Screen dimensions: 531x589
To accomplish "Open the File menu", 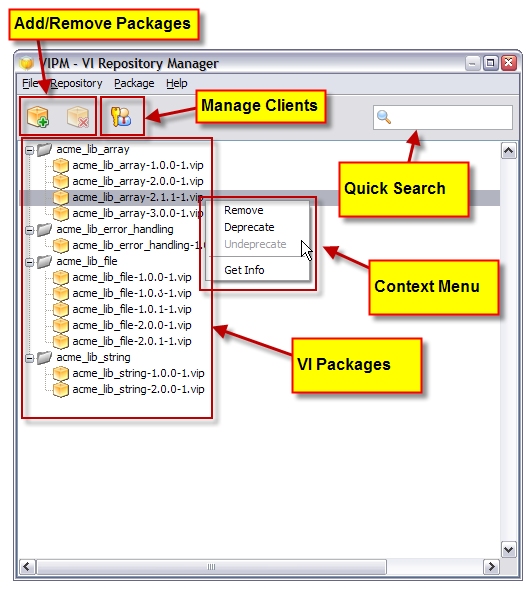I will pos(30,83).
